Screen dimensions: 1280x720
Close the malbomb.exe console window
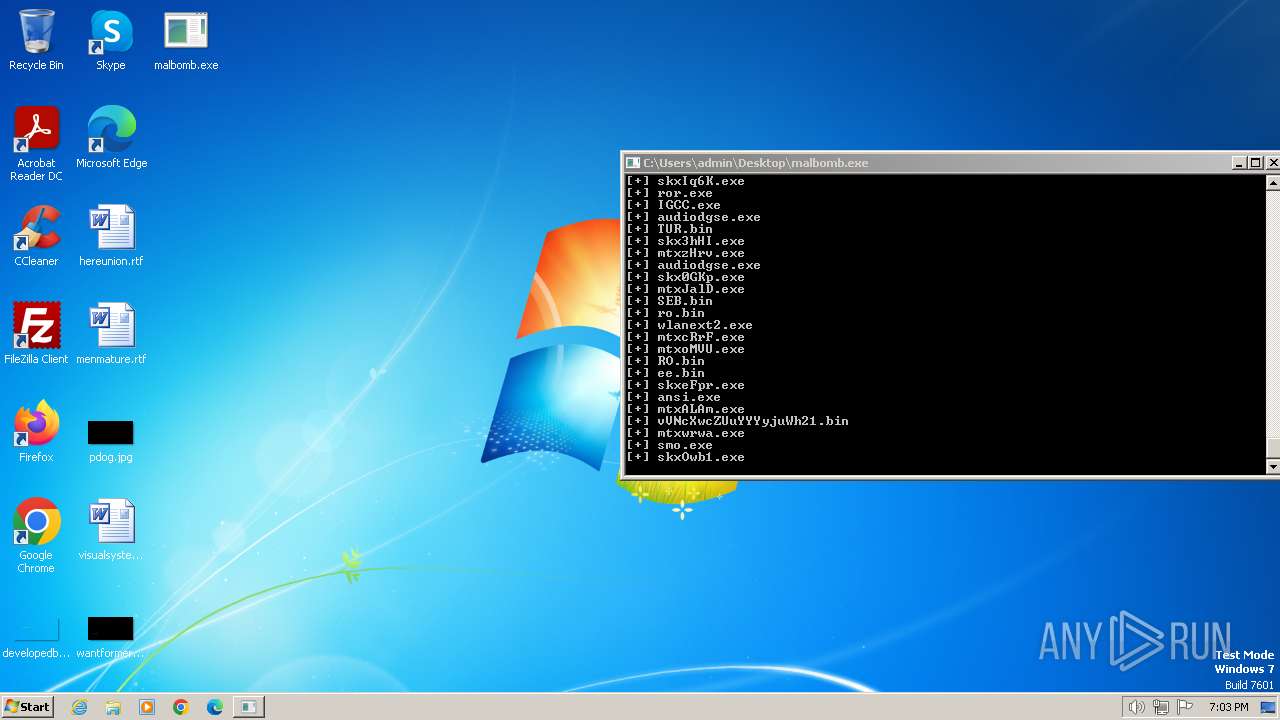pos(1272,162)
